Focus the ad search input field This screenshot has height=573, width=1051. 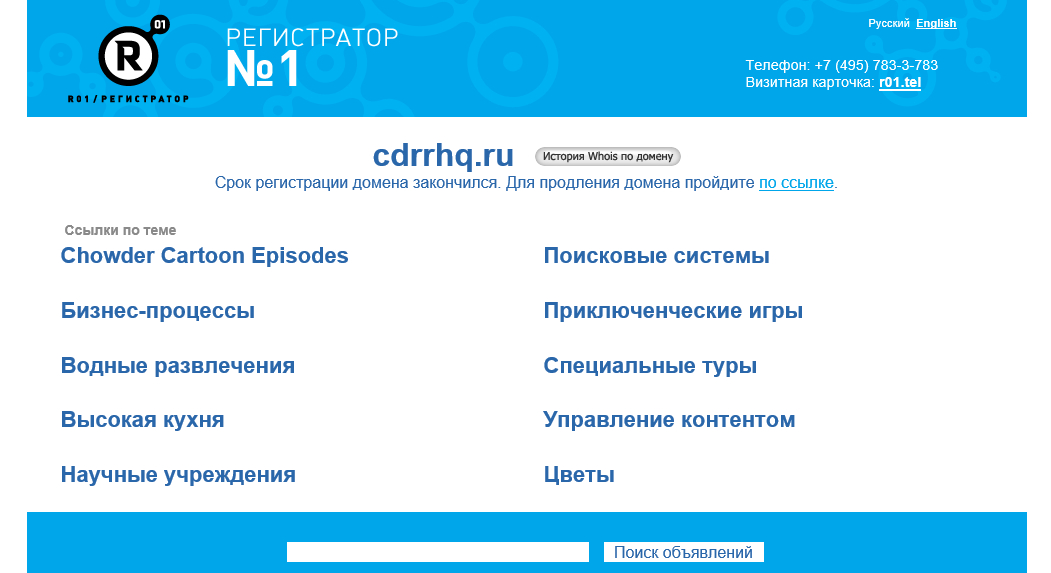tap(438, 552)
